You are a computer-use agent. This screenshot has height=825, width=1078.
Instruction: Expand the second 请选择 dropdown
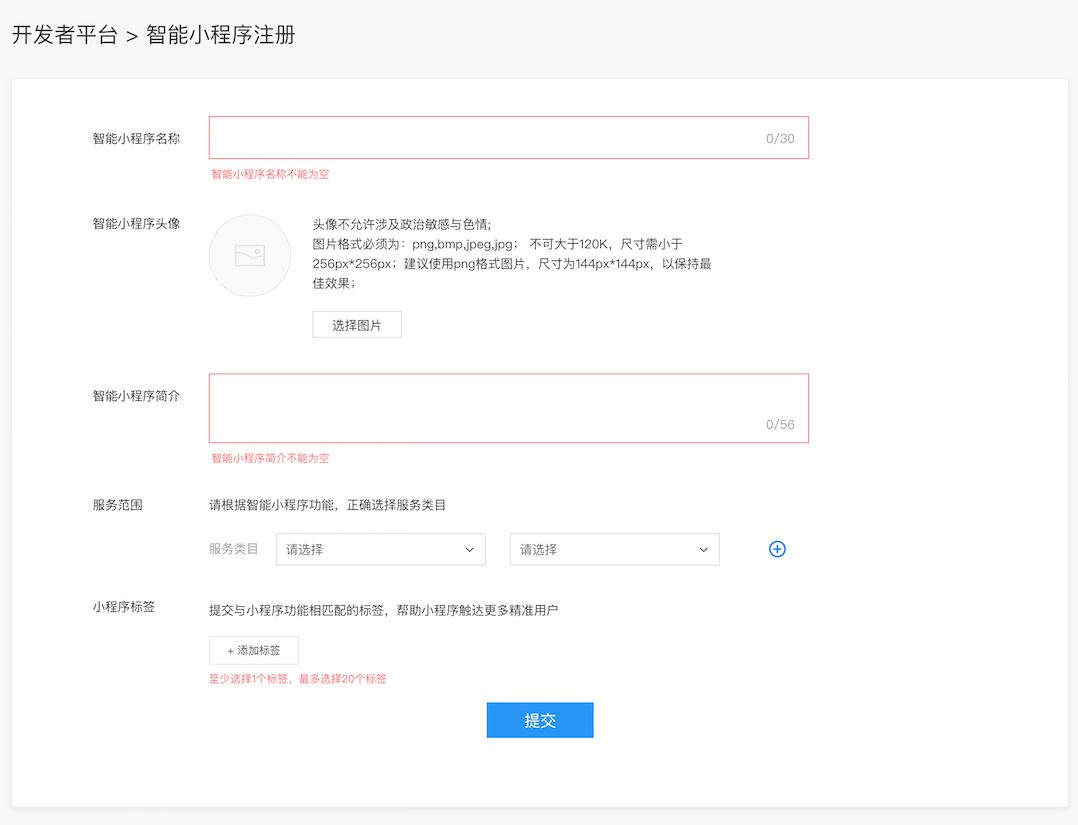614,550
